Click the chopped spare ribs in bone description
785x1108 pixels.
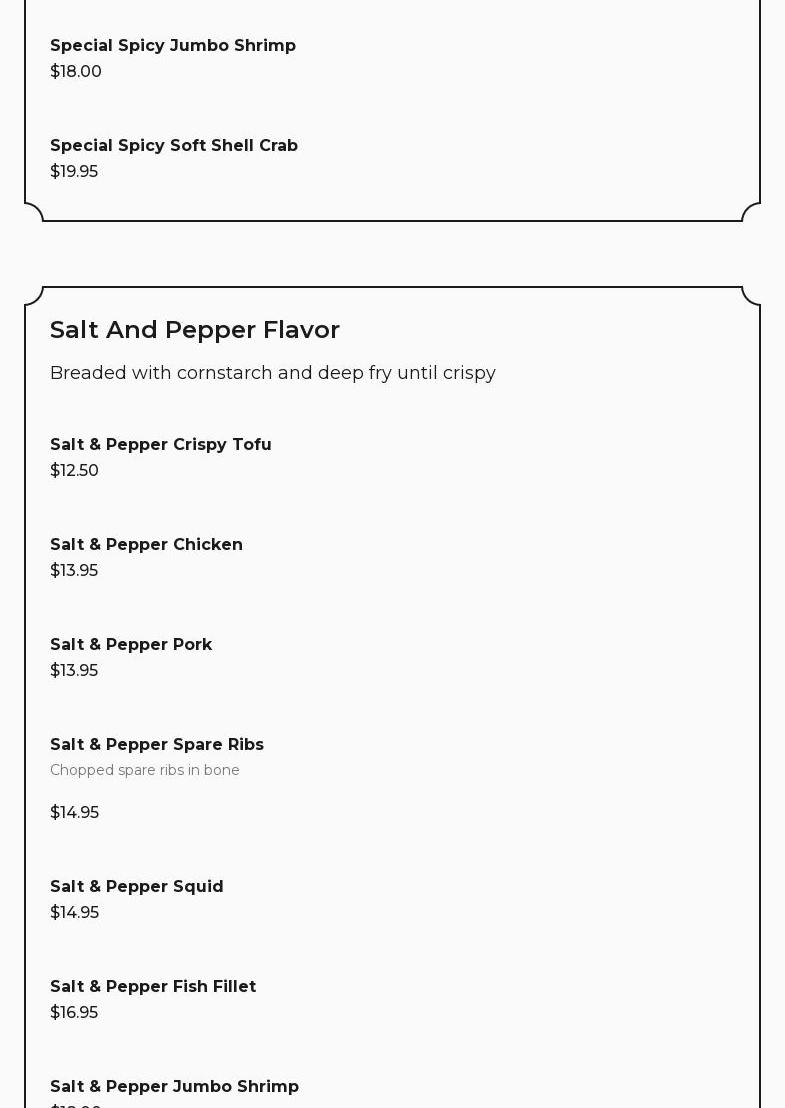145,770
